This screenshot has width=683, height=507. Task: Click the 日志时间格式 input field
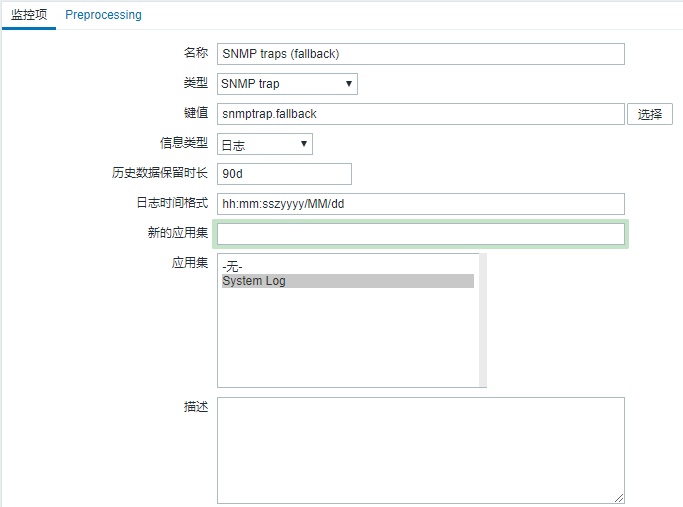click(x=421, y=204)
